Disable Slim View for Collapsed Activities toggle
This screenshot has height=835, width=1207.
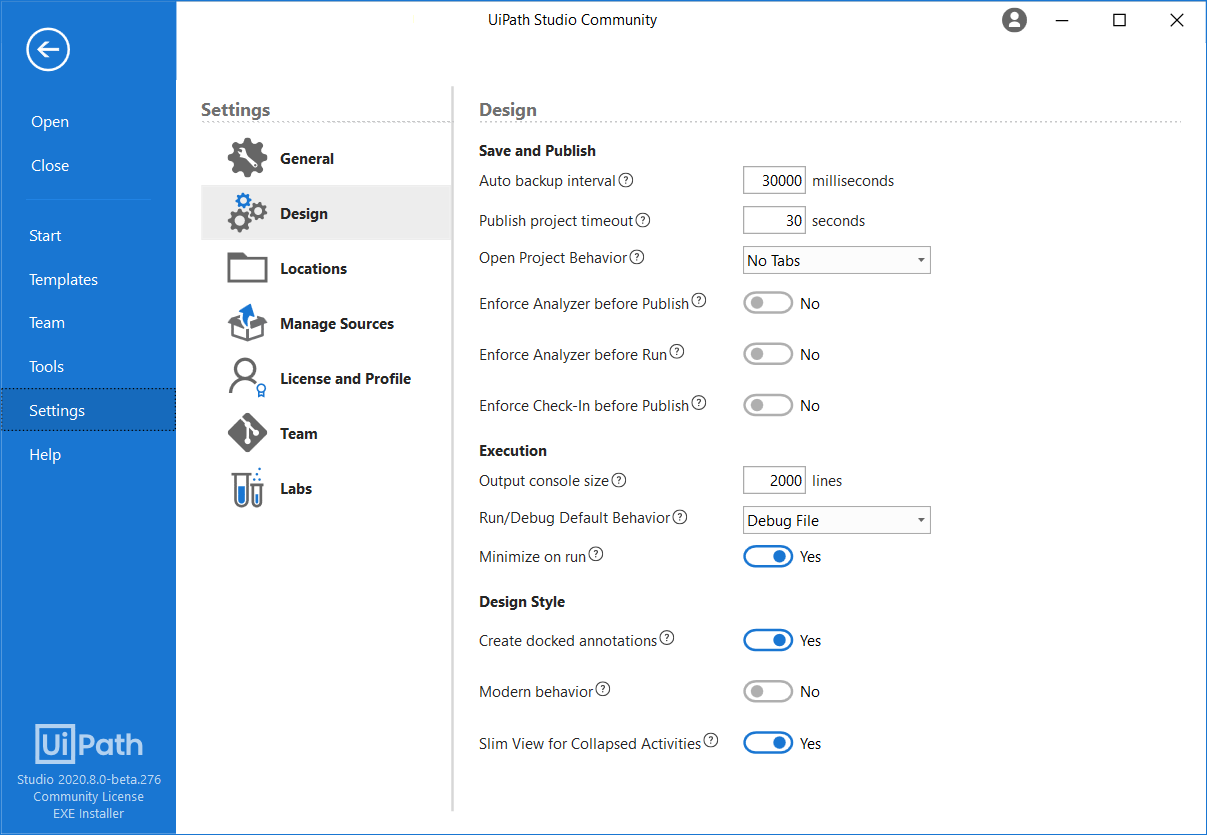coord(768,743)
